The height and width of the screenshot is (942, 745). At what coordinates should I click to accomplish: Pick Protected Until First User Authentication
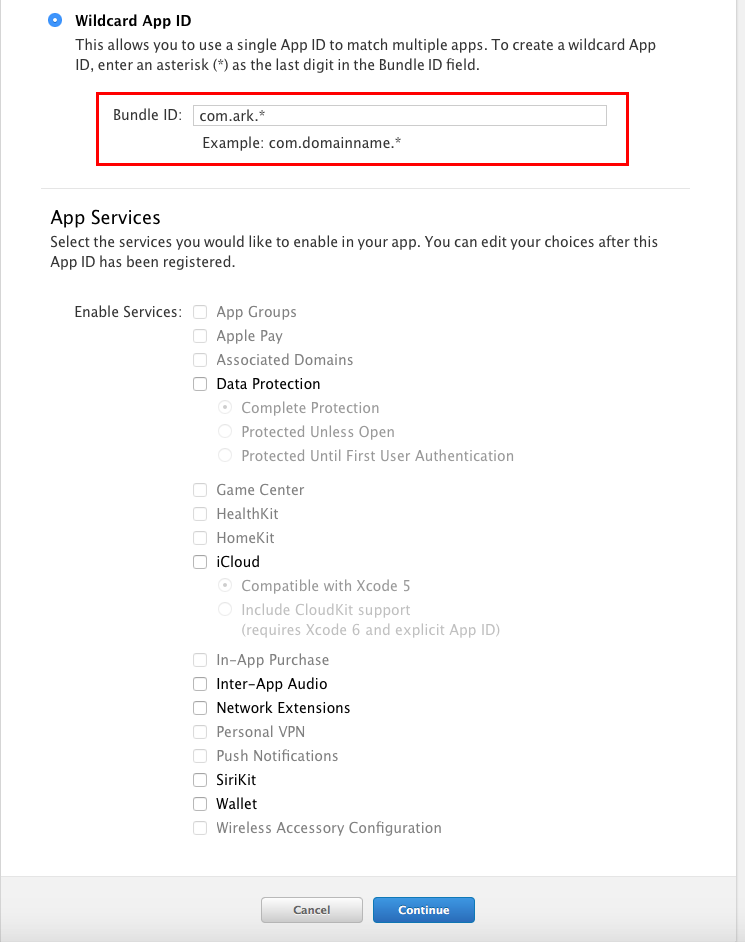pos(225,455)
